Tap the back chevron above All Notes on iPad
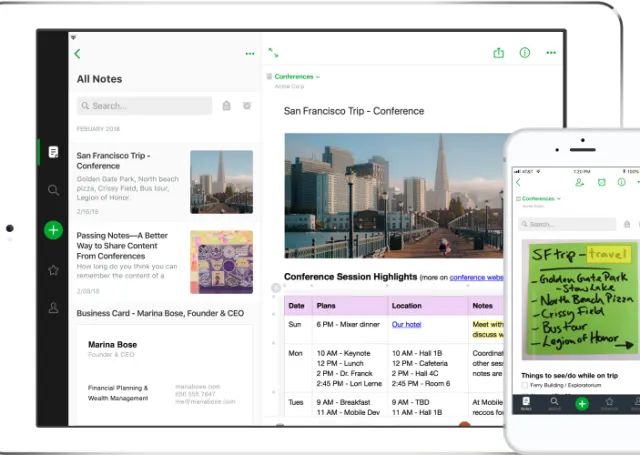Image resolution: width=640 pixels, height=455 pixels. [x=78, y=54]
